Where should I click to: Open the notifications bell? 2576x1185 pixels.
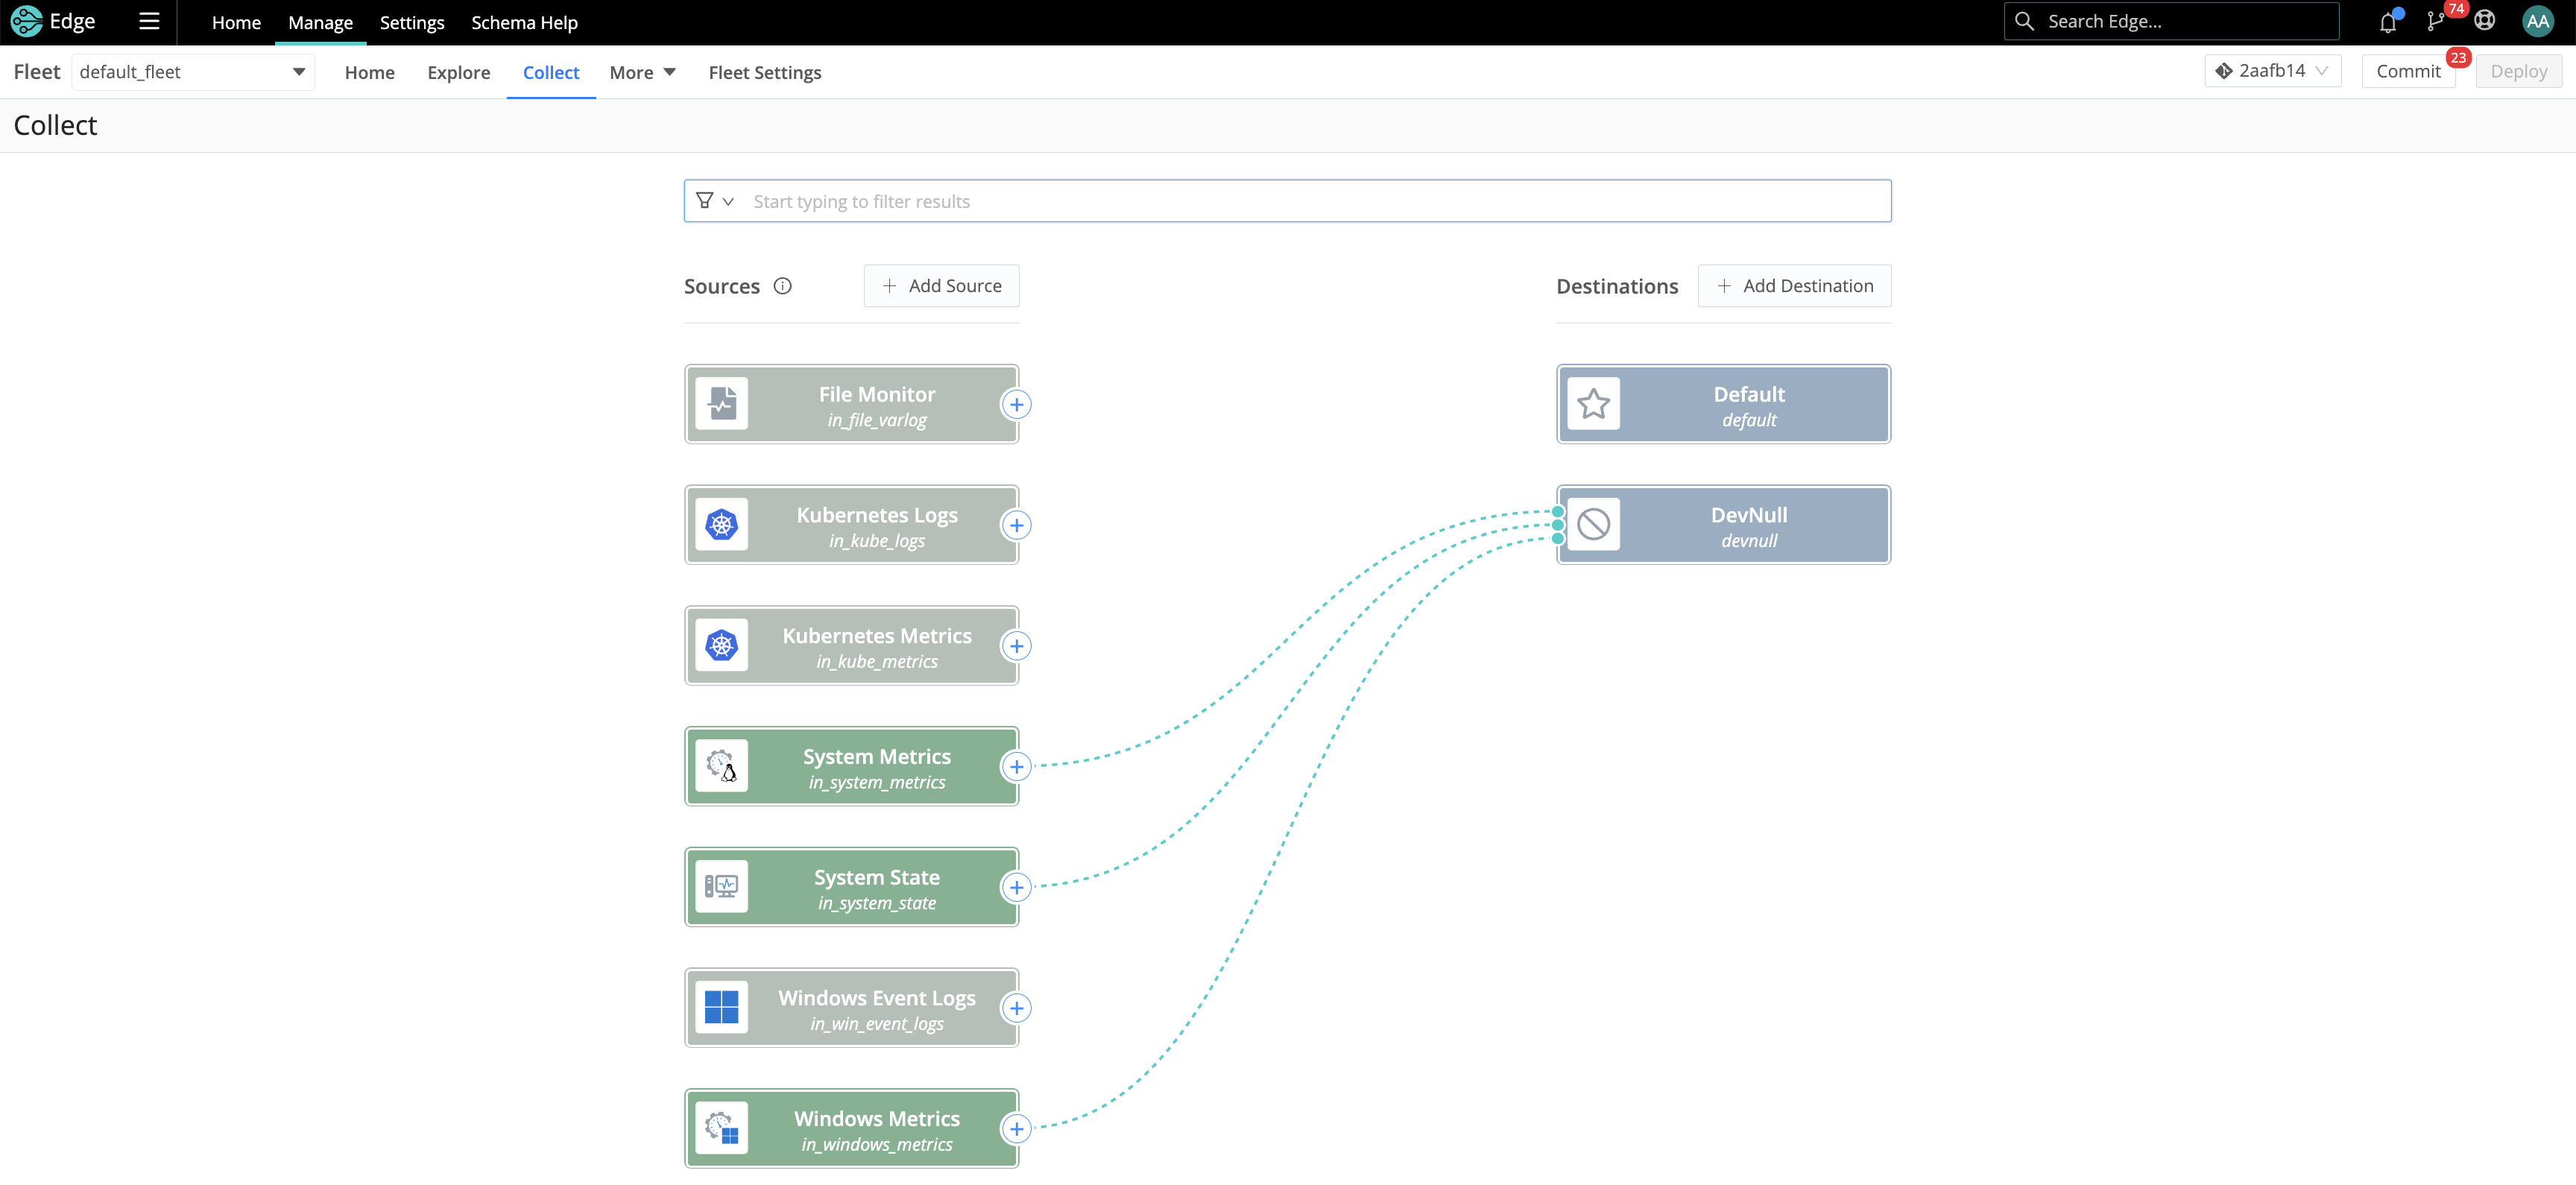(x=2389, y=21)
